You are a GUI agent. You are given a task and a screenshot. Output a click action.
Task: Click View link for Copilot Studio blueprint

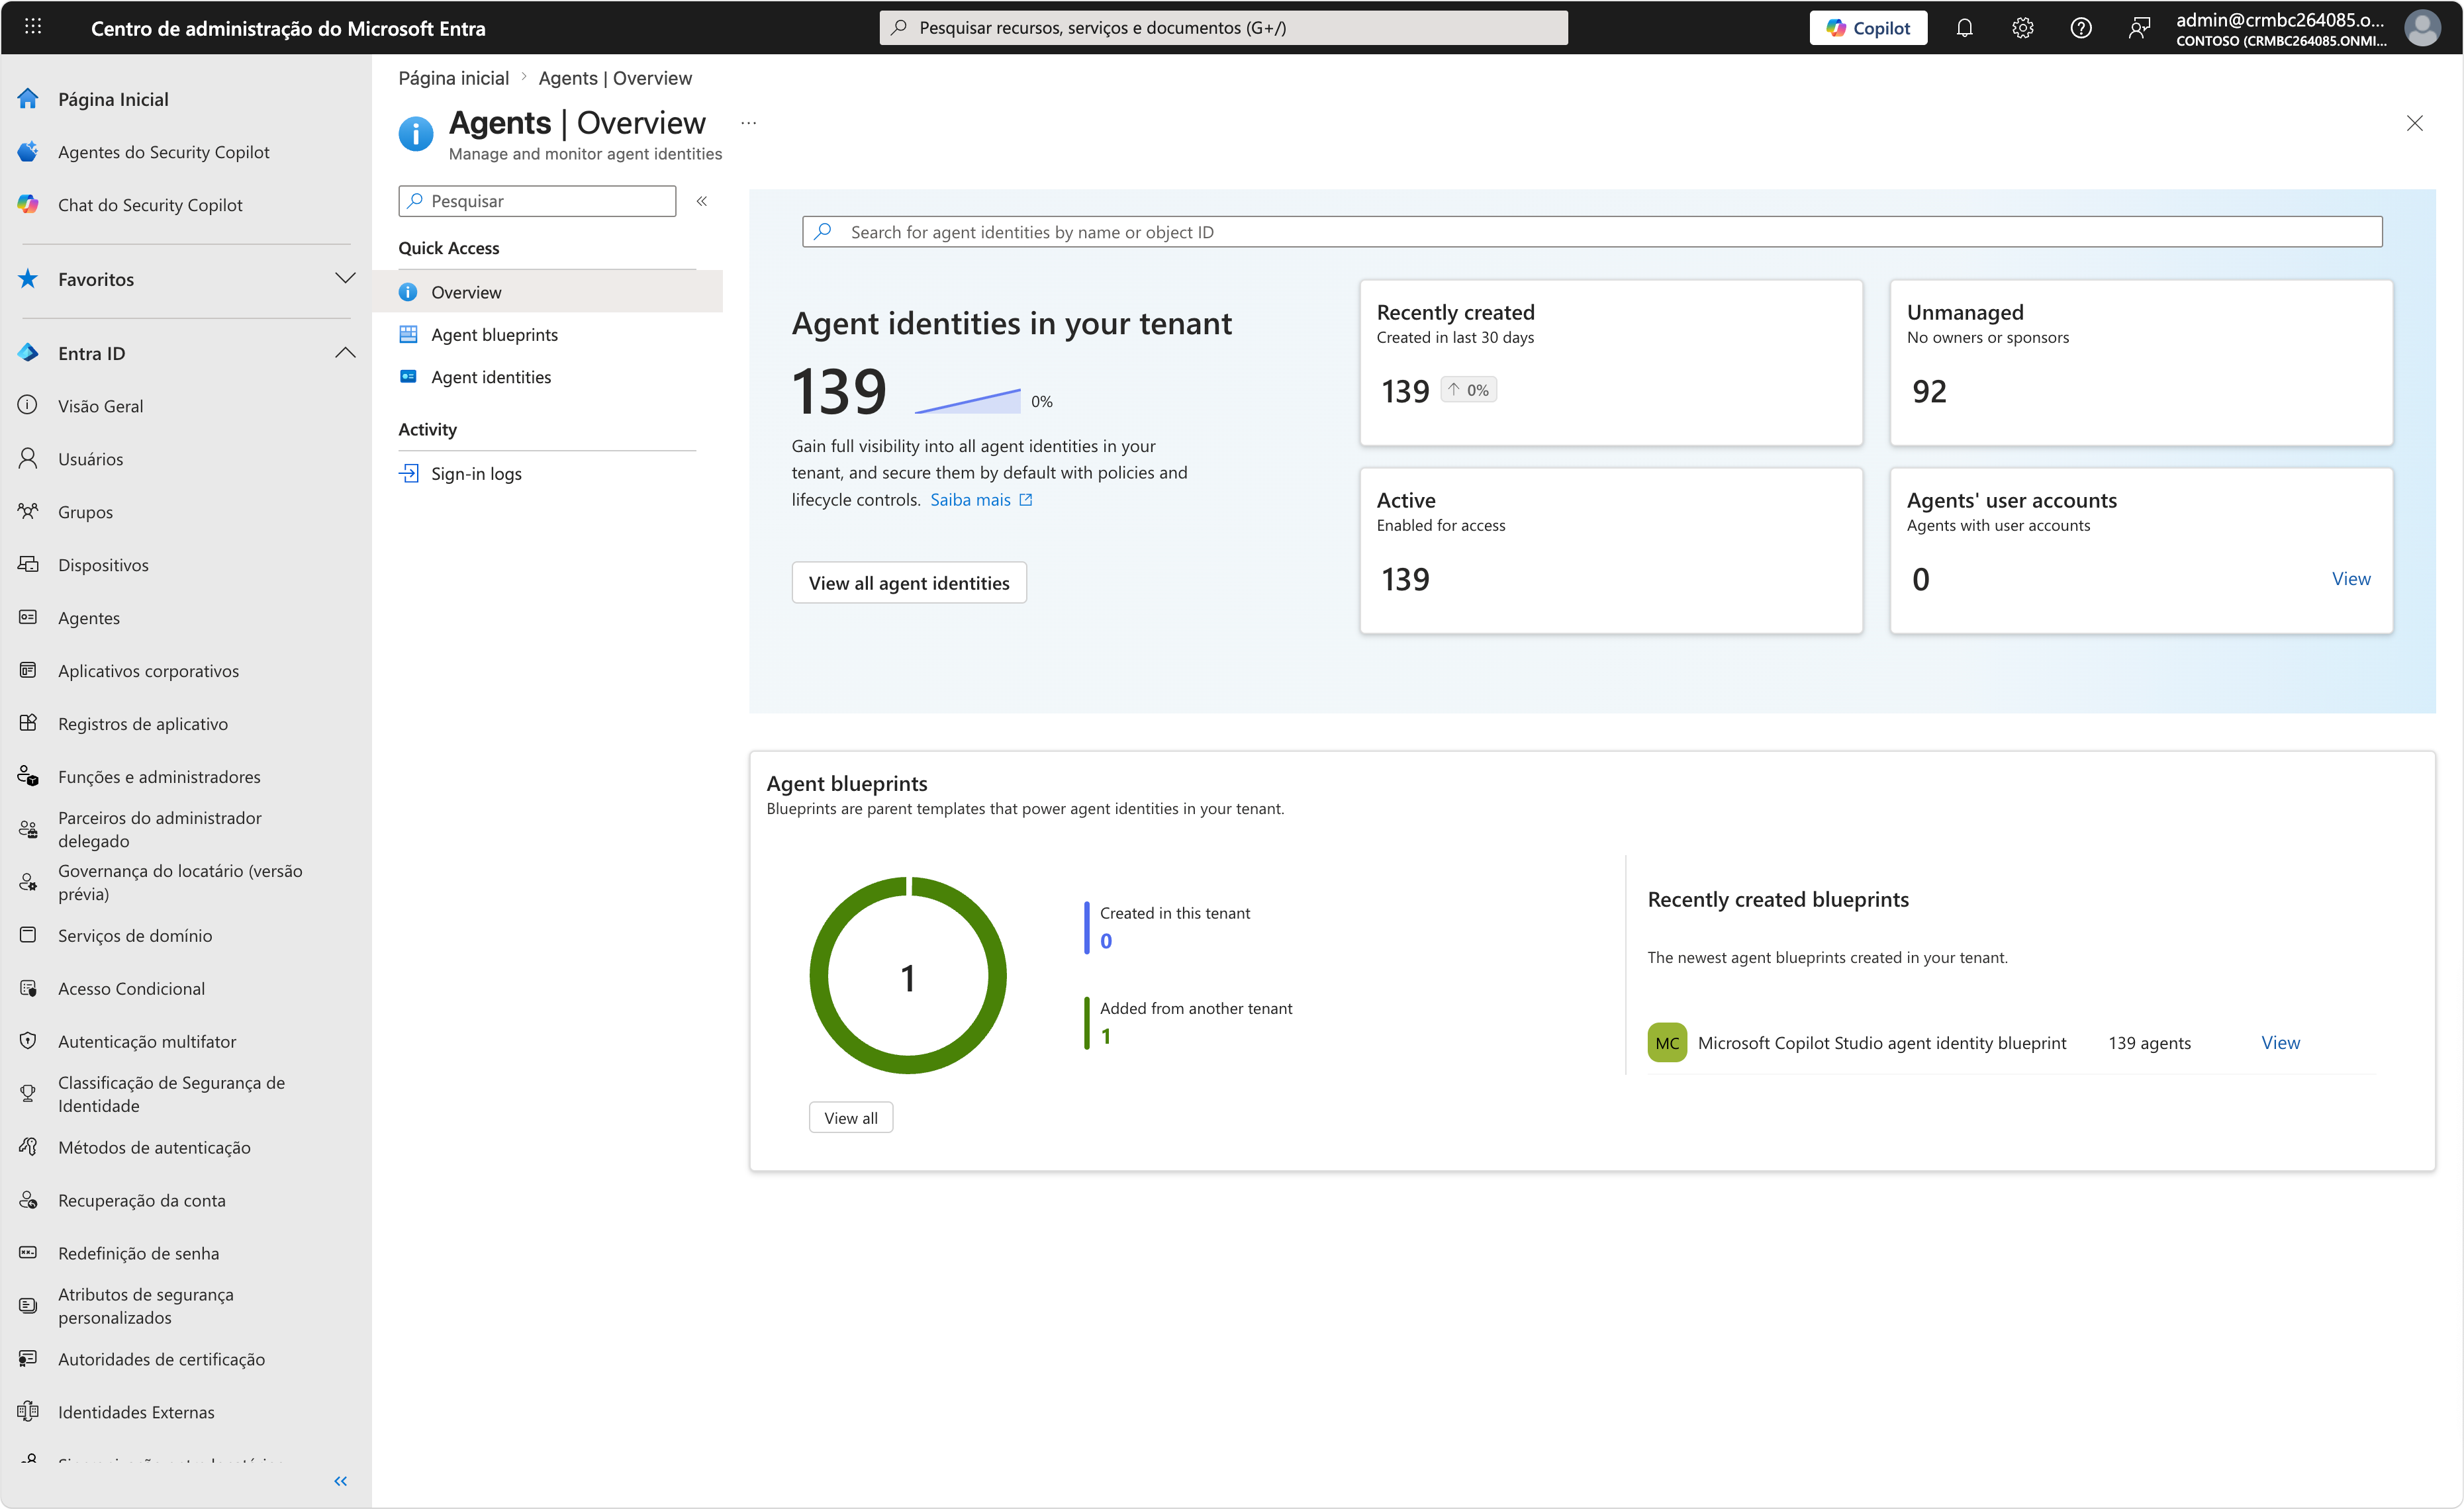click(2280, 1043)
